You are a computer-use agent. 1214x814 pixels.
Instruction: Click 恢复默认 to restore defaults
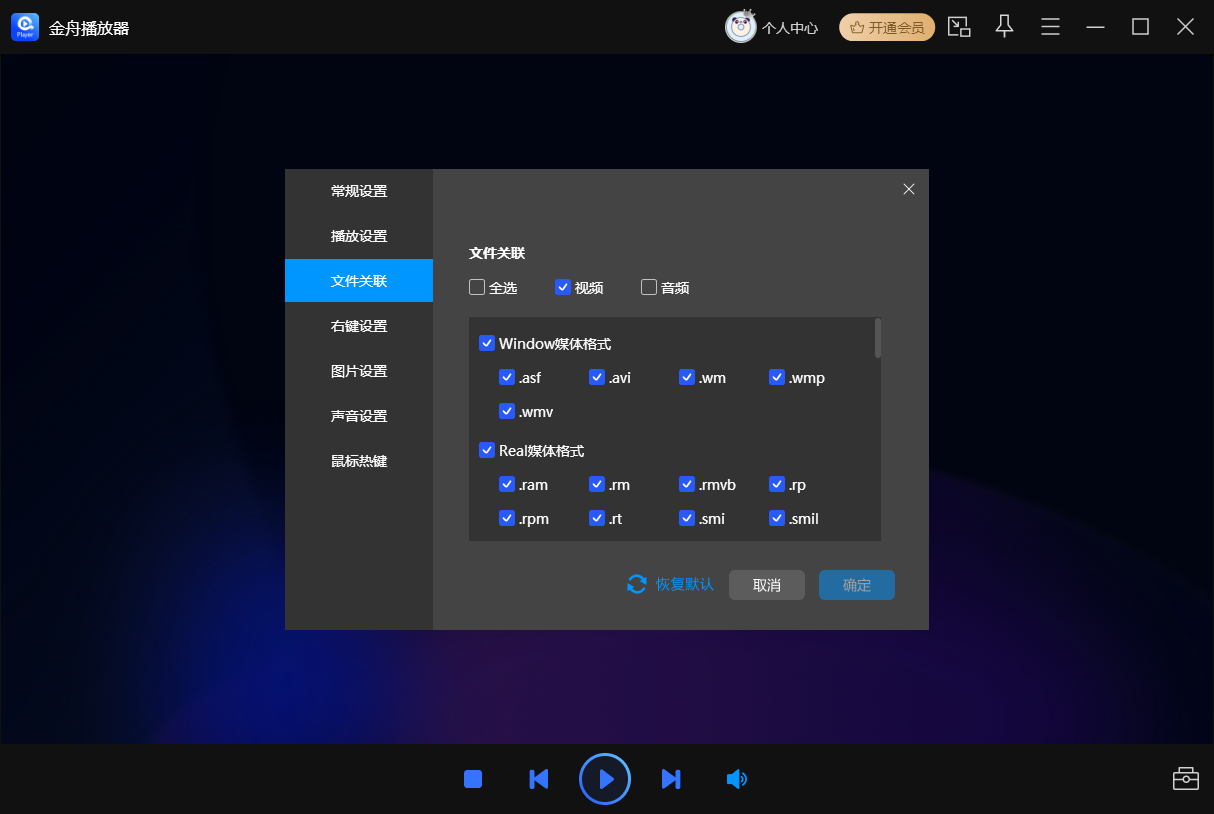pos(671,584)
